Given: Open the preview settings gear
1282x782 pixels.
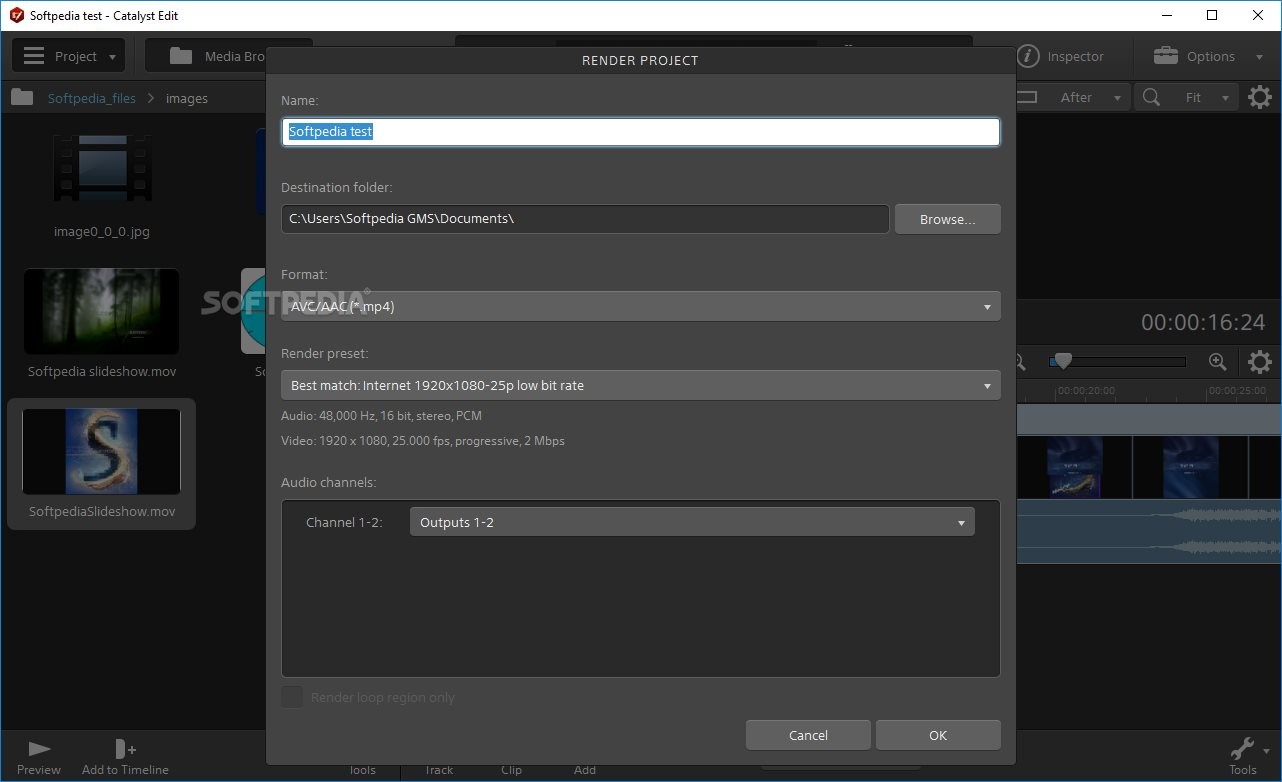Looking at the screenshot, I should coord(1260,97).
